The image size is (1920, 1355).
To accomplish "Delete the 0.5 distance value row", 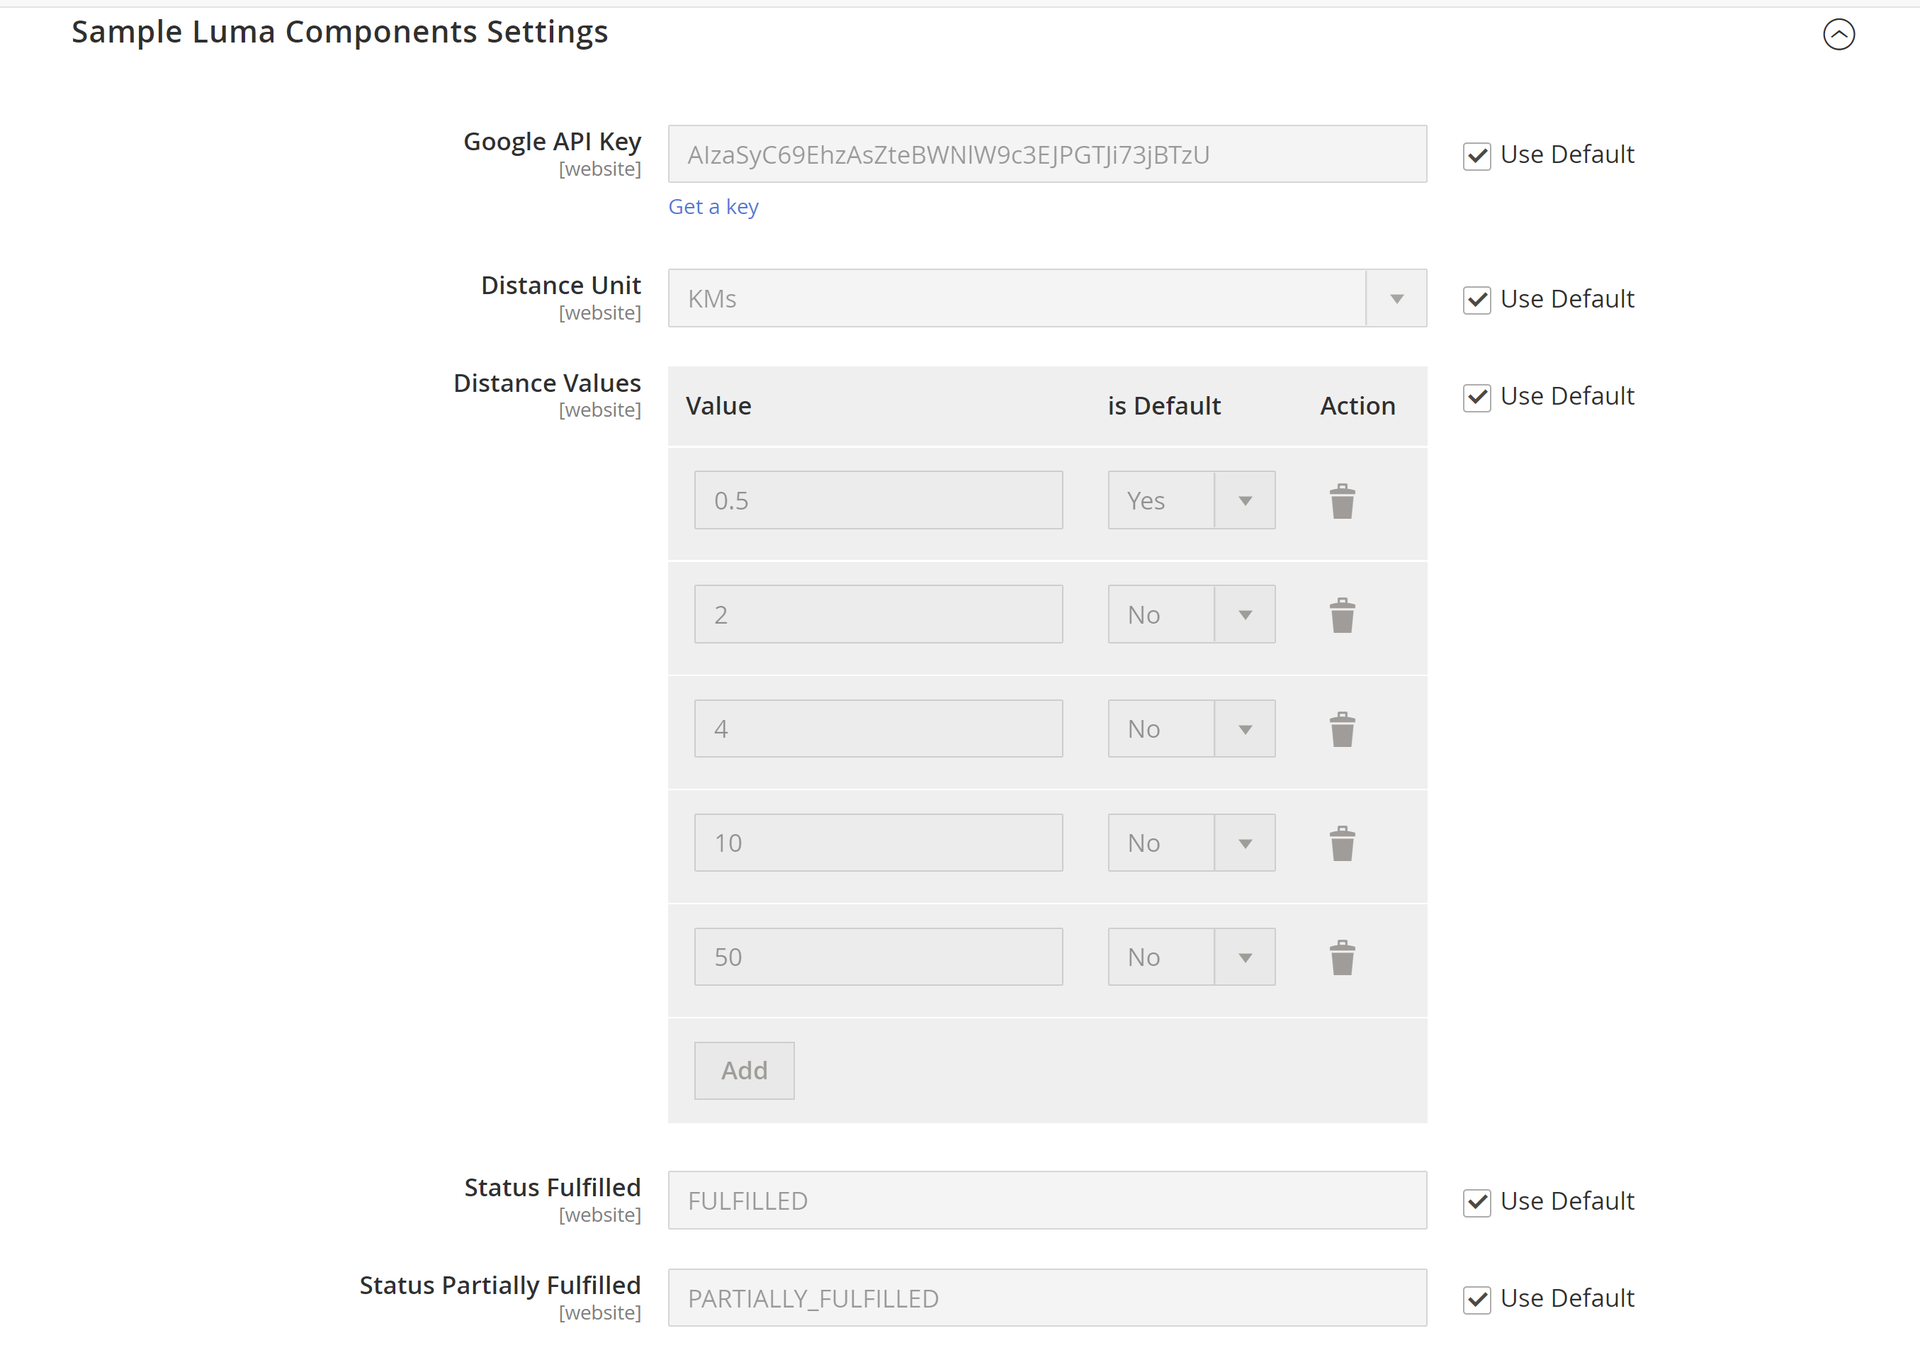I will coord(1342,501).
